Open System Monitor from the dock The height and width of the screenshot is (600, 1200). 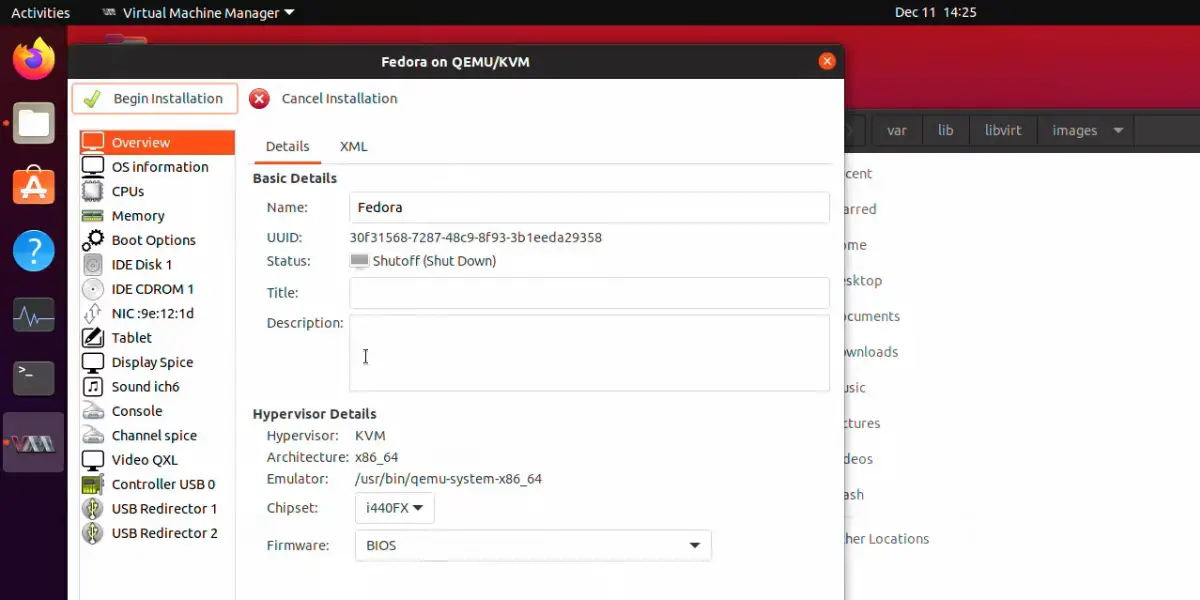[x=34, y=316]
